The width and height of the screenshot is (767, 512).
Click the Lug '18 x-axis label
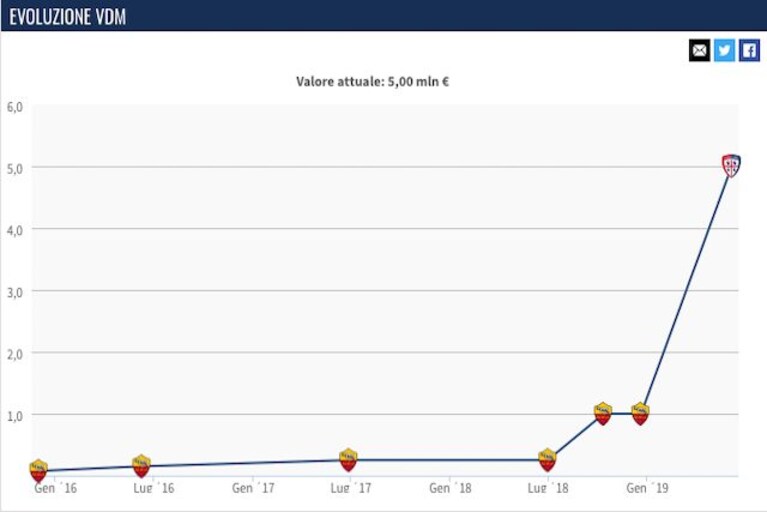pos(548,488)
